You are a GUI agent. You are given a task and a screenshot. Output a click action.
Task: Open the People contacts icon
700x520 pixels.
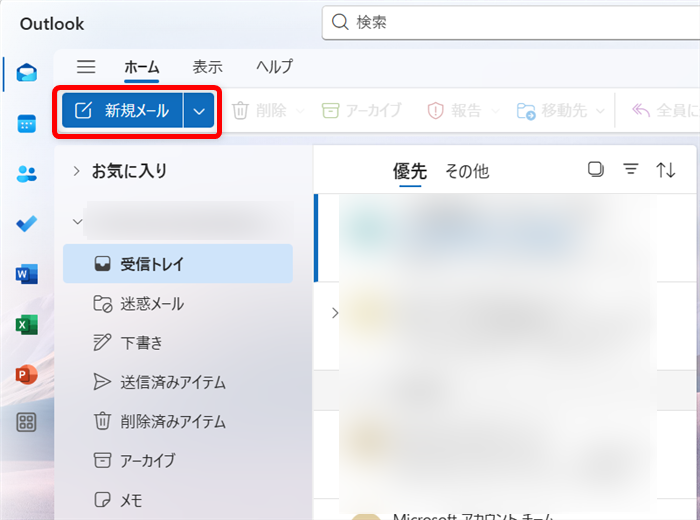[26, 174]
